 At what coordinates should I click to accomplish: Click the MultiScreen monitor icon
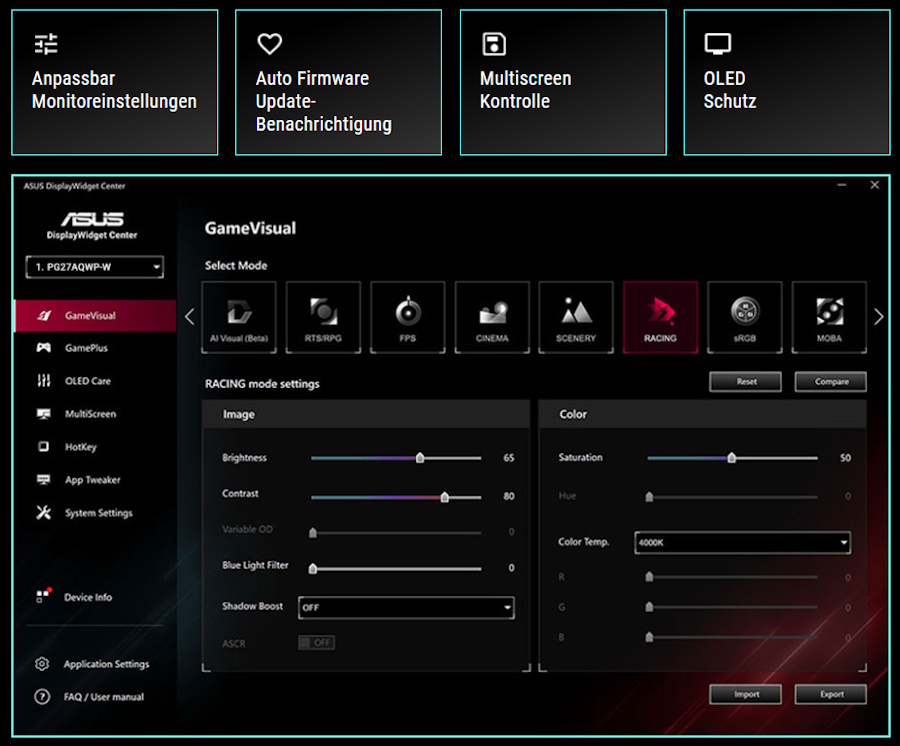click(44, 414)
